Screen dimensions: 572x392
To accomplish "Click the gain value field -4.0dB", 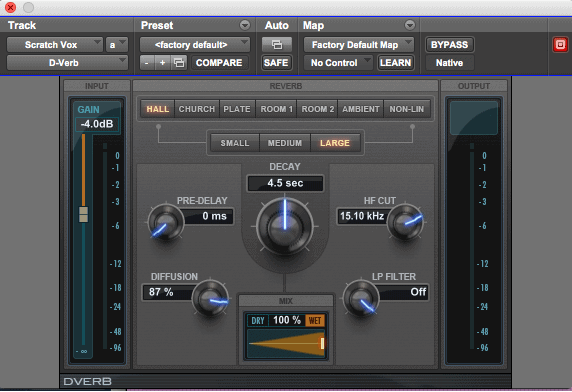I will (97, 124).
